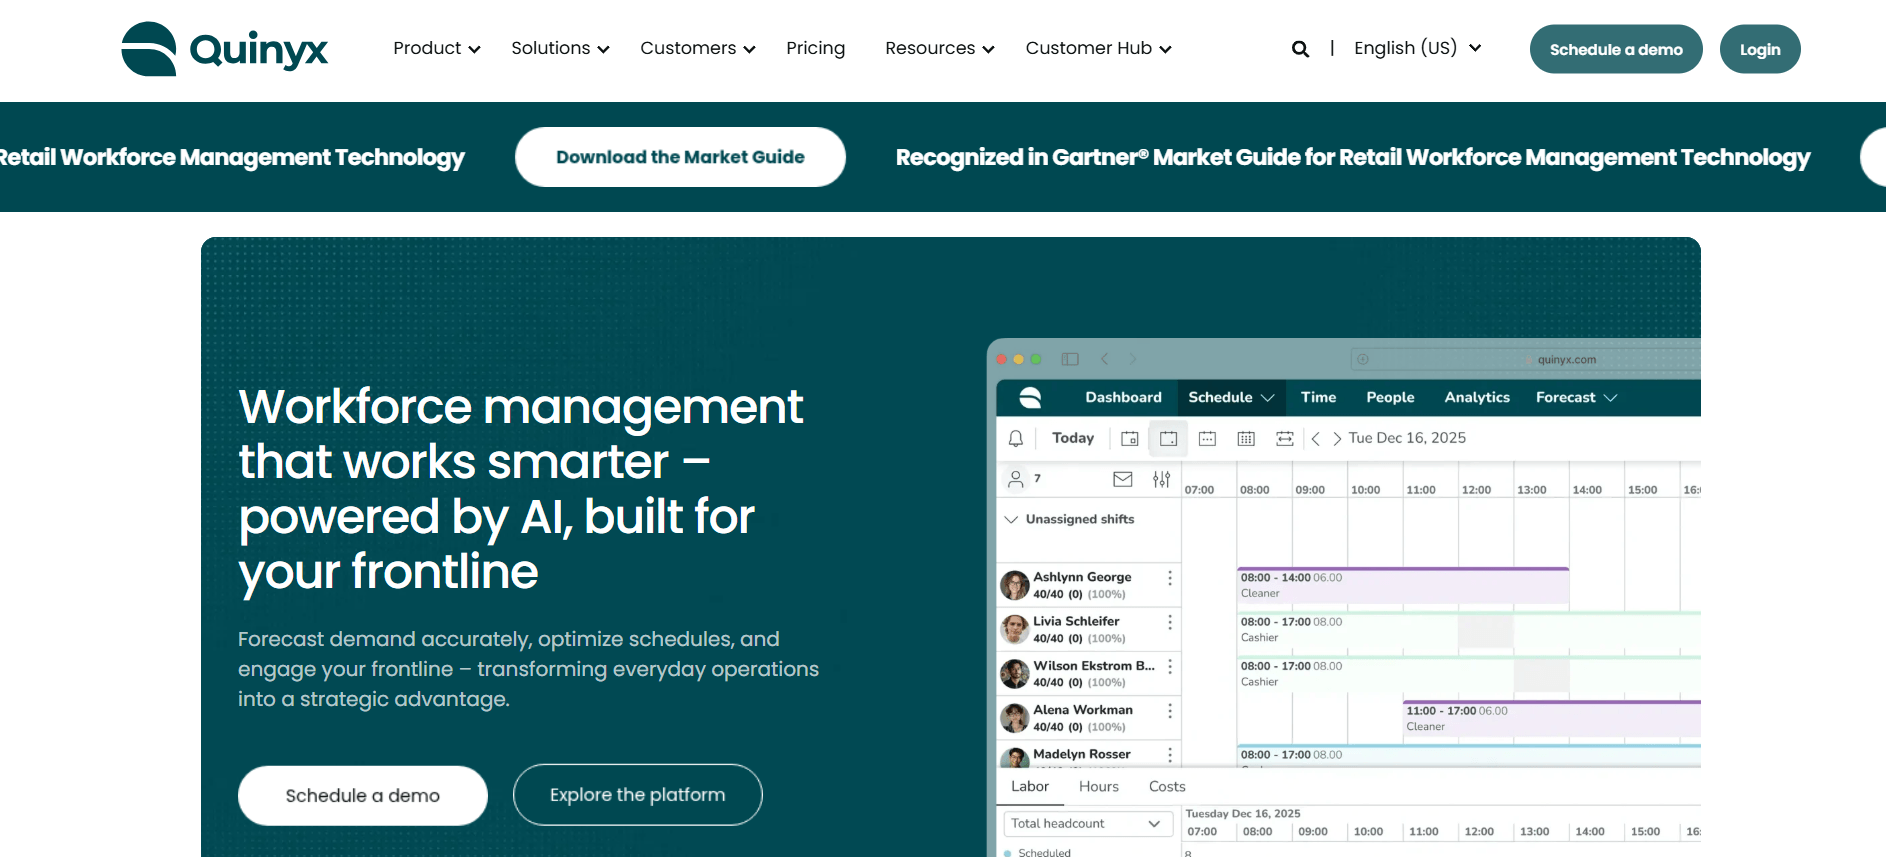The height and width of the screenshot is (857, 1886).
Task: Open the Pricing page link
Action: pyautogui.click(x=815, y=48)
